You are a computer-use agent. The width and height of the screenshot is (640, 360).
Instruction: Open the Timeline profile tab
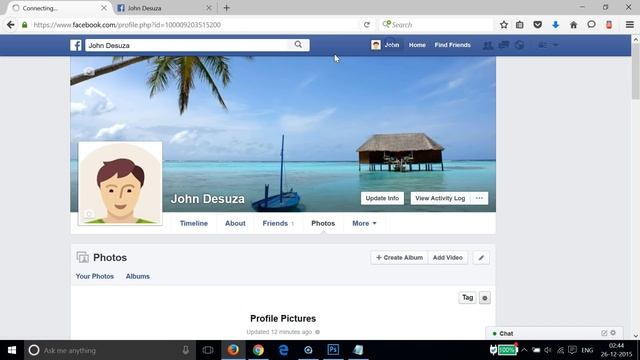[x=194, y=223]
